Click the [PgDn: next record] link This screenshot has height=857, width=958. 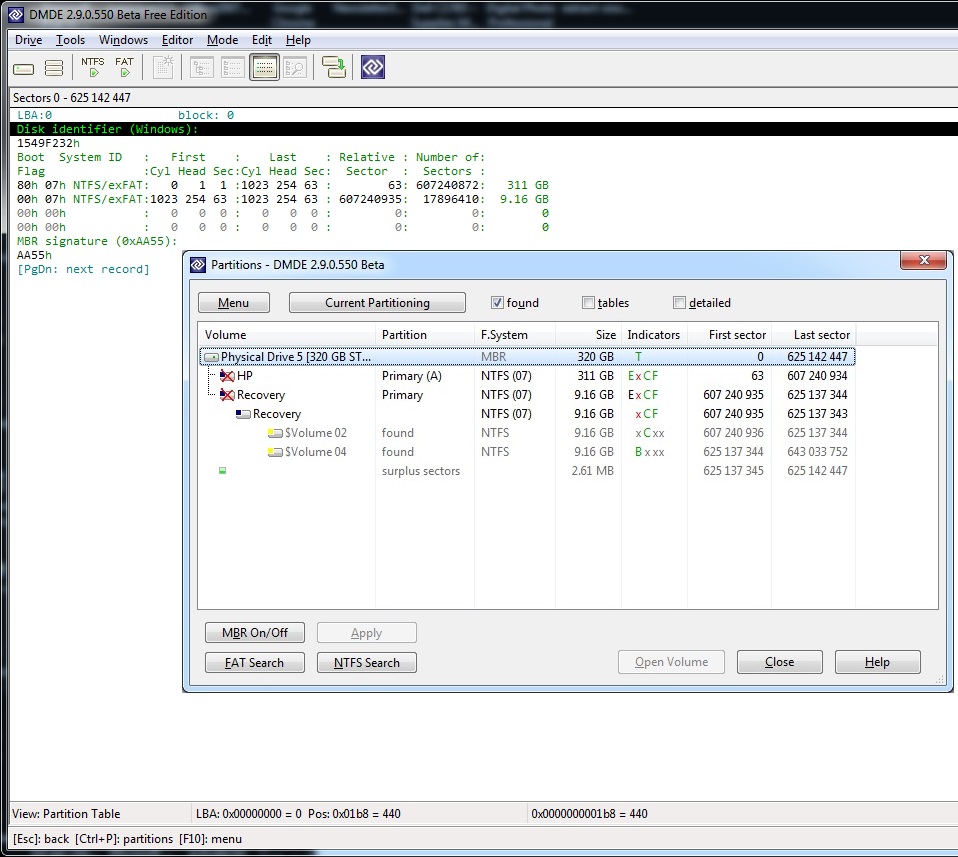pos(83,269)
